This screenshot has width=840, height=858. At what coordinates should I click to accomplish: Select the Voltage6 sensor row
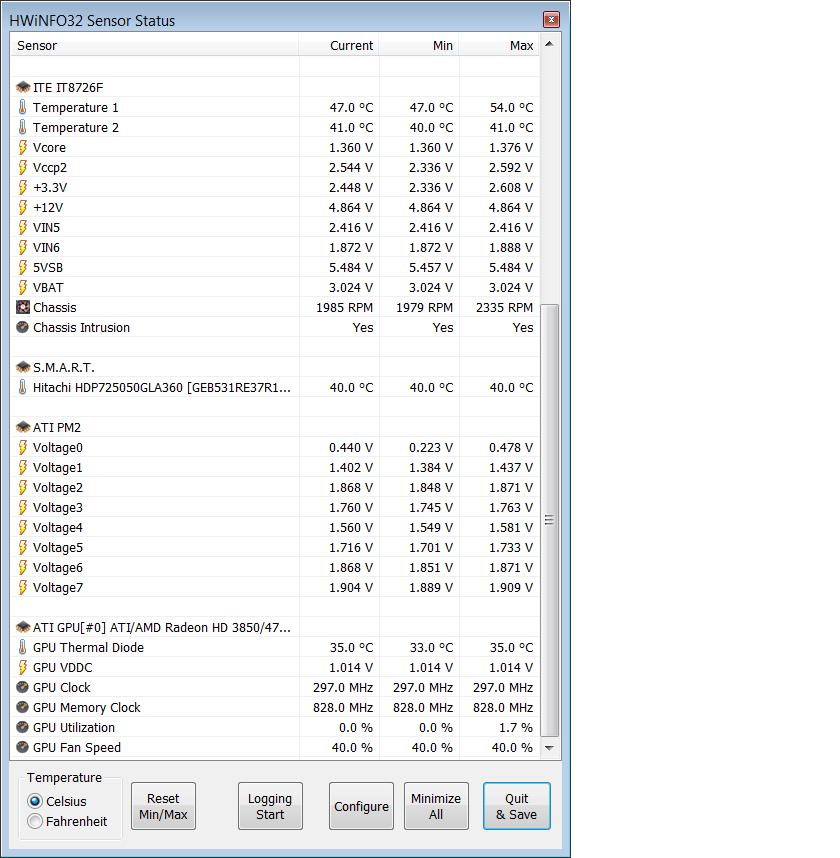(275, 567)
